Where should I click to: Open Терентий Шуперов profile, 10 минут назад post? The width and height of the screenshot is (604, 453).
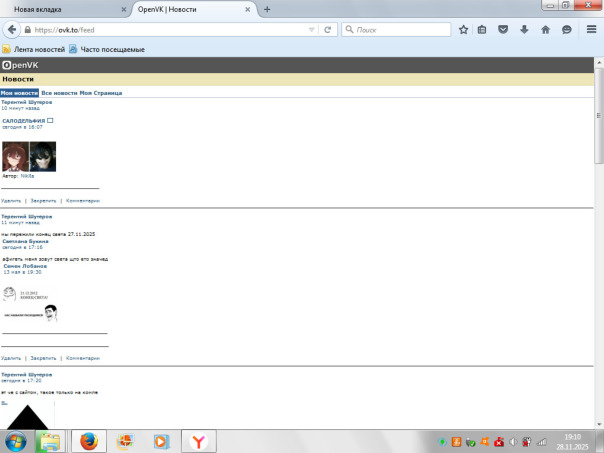point(27,102)
